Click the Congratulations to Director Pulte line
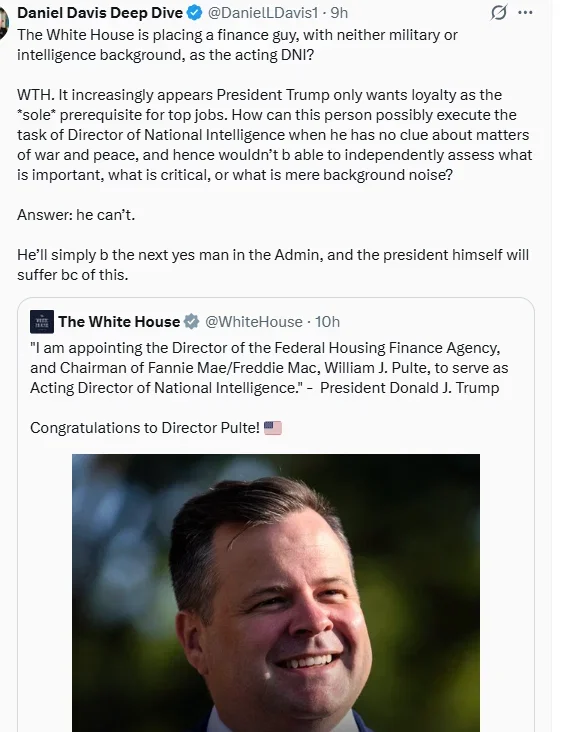This screenshot has width=565, height=732. click(x=145, y=428)
